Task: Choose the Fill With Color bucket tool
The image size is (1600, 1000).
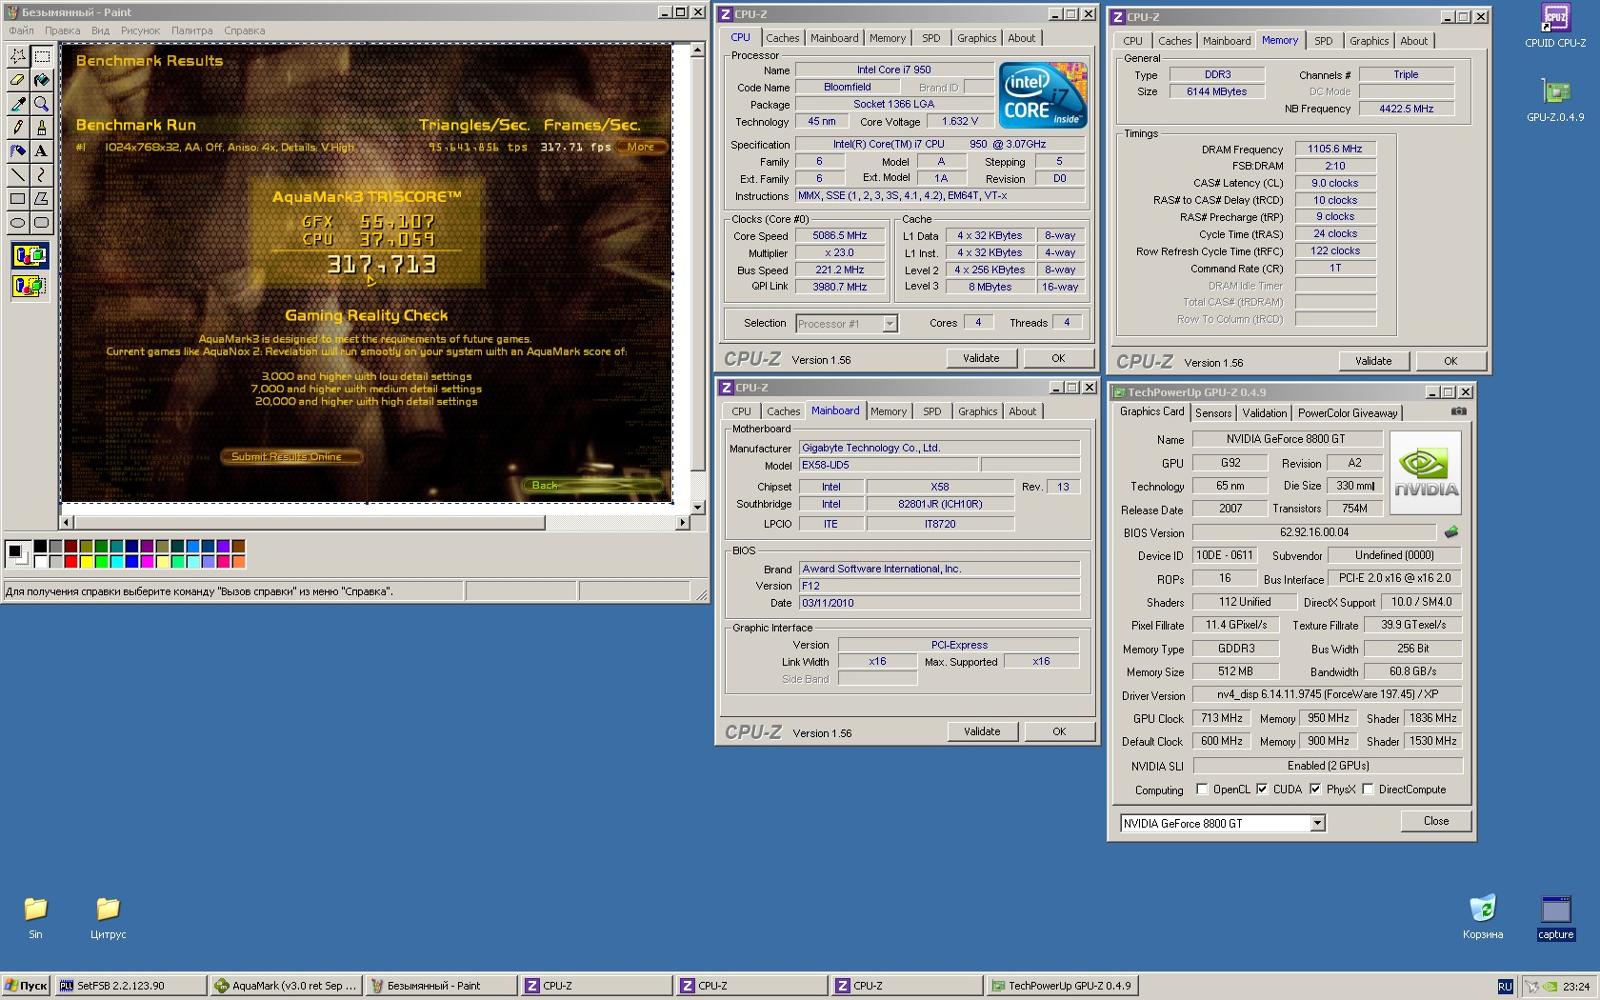Action: [41, 80]
